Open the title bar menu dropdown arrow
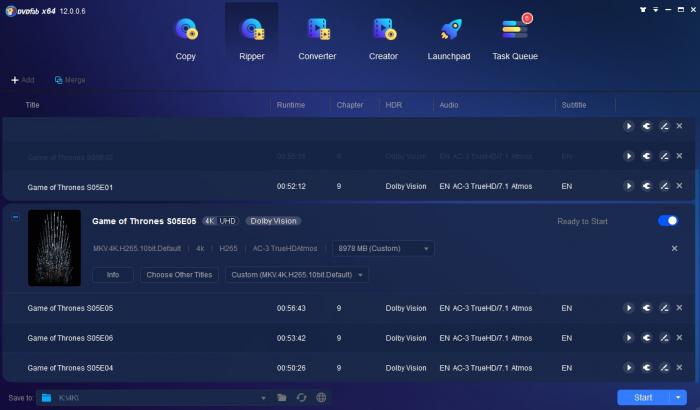The width and height of the screenshot is (700, 410). 656,9
